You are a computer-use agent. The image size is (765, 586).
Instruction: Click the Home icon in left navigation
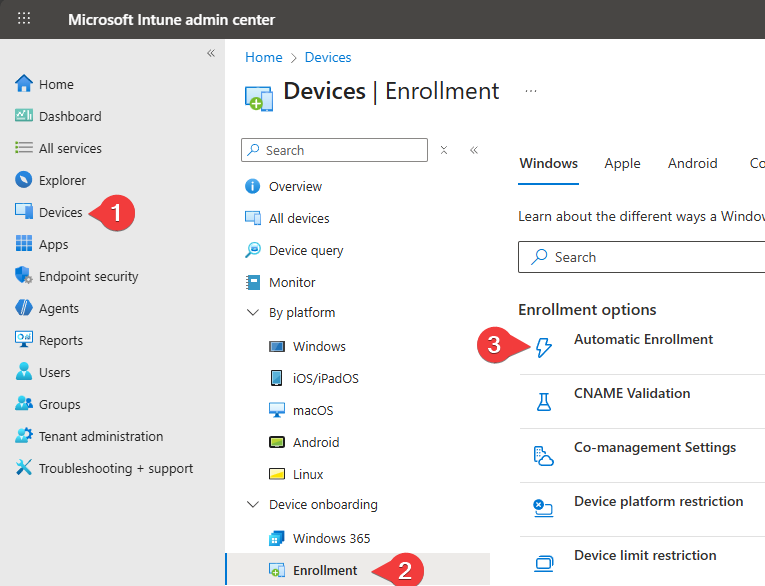coord(24,83)
